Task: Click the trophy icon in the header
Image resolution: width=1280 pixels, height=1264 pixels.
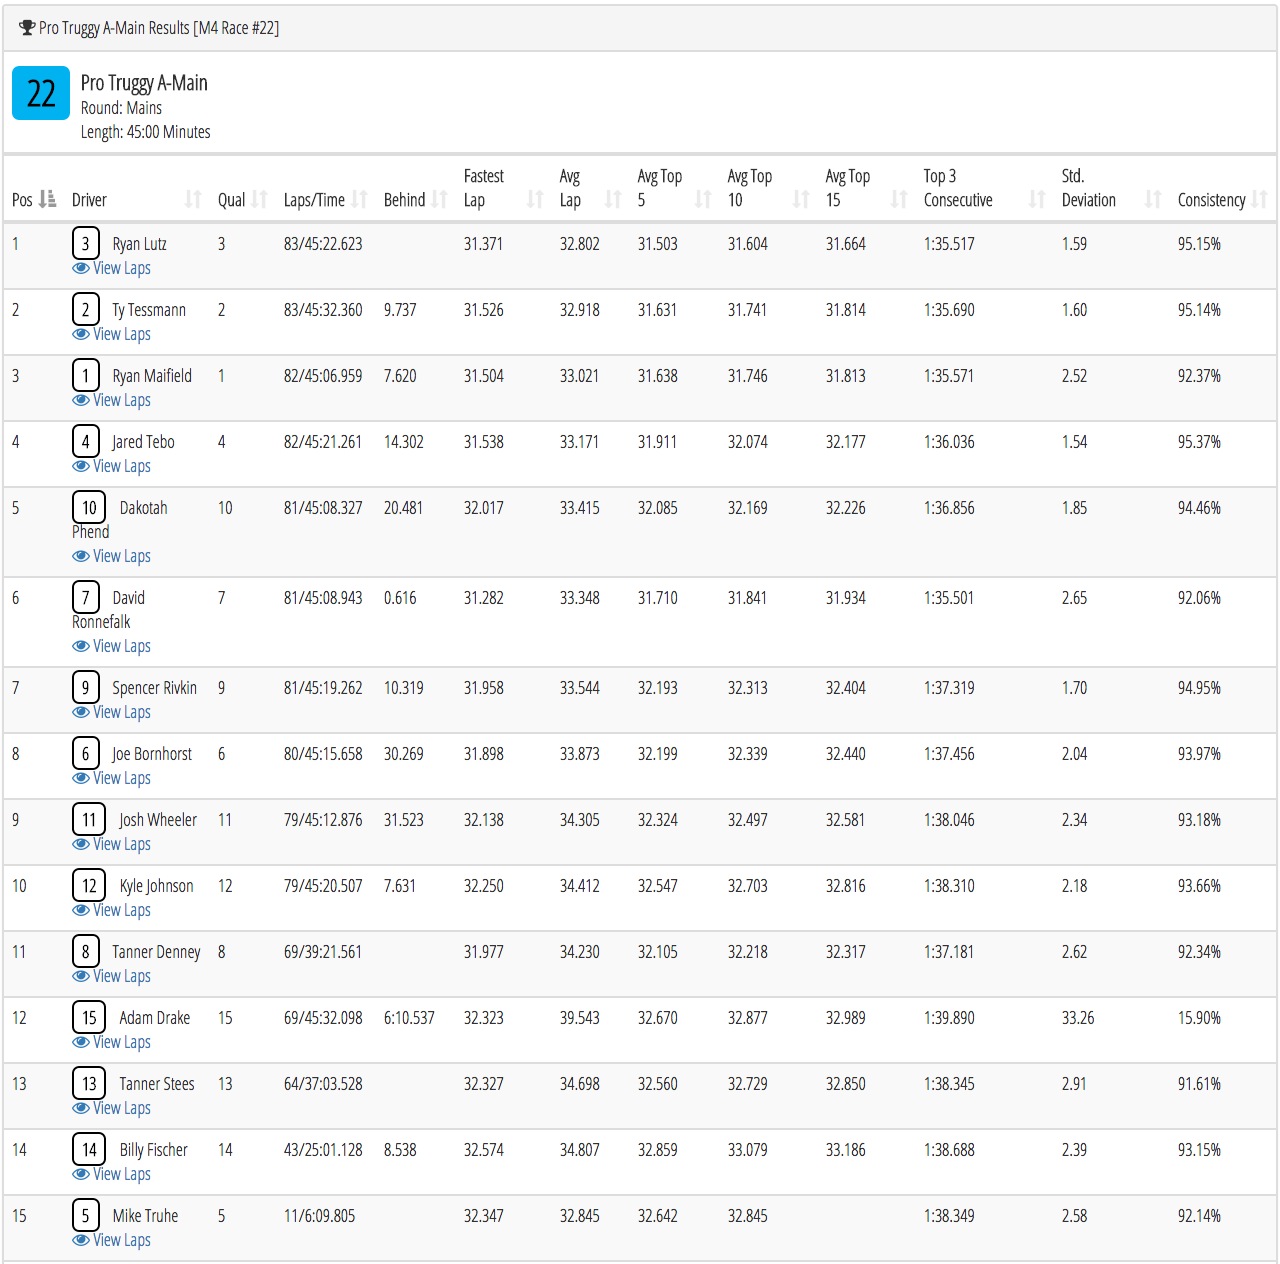Action: [x=27, y=28]
